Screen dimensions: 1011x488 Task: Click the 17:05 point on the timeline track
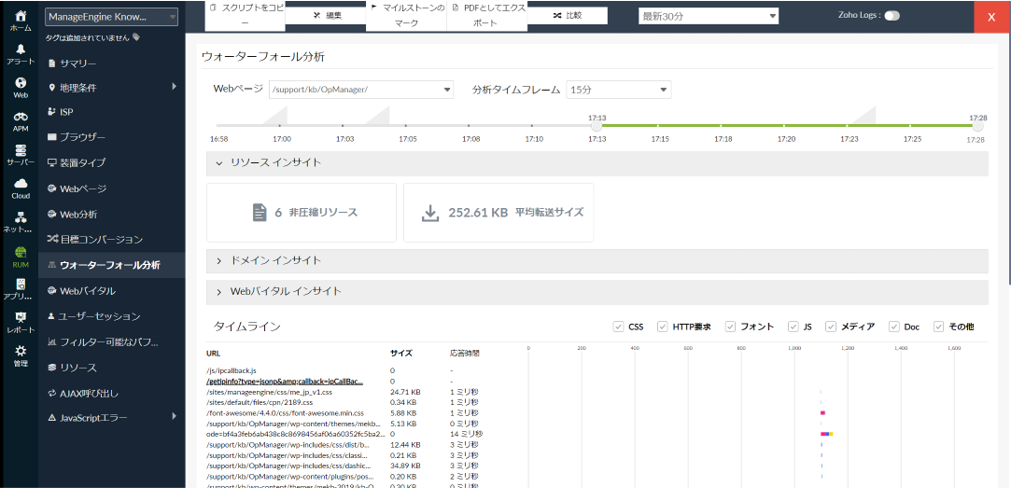[x=407, y=126]
